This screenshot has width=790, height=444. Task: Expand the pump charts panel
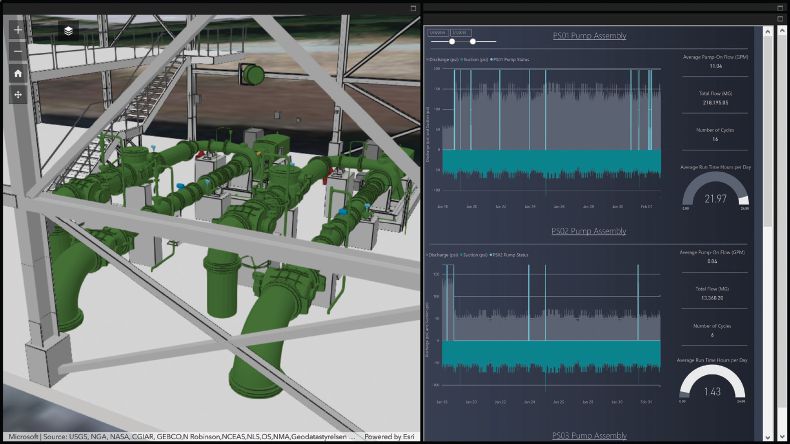point(781,19)
